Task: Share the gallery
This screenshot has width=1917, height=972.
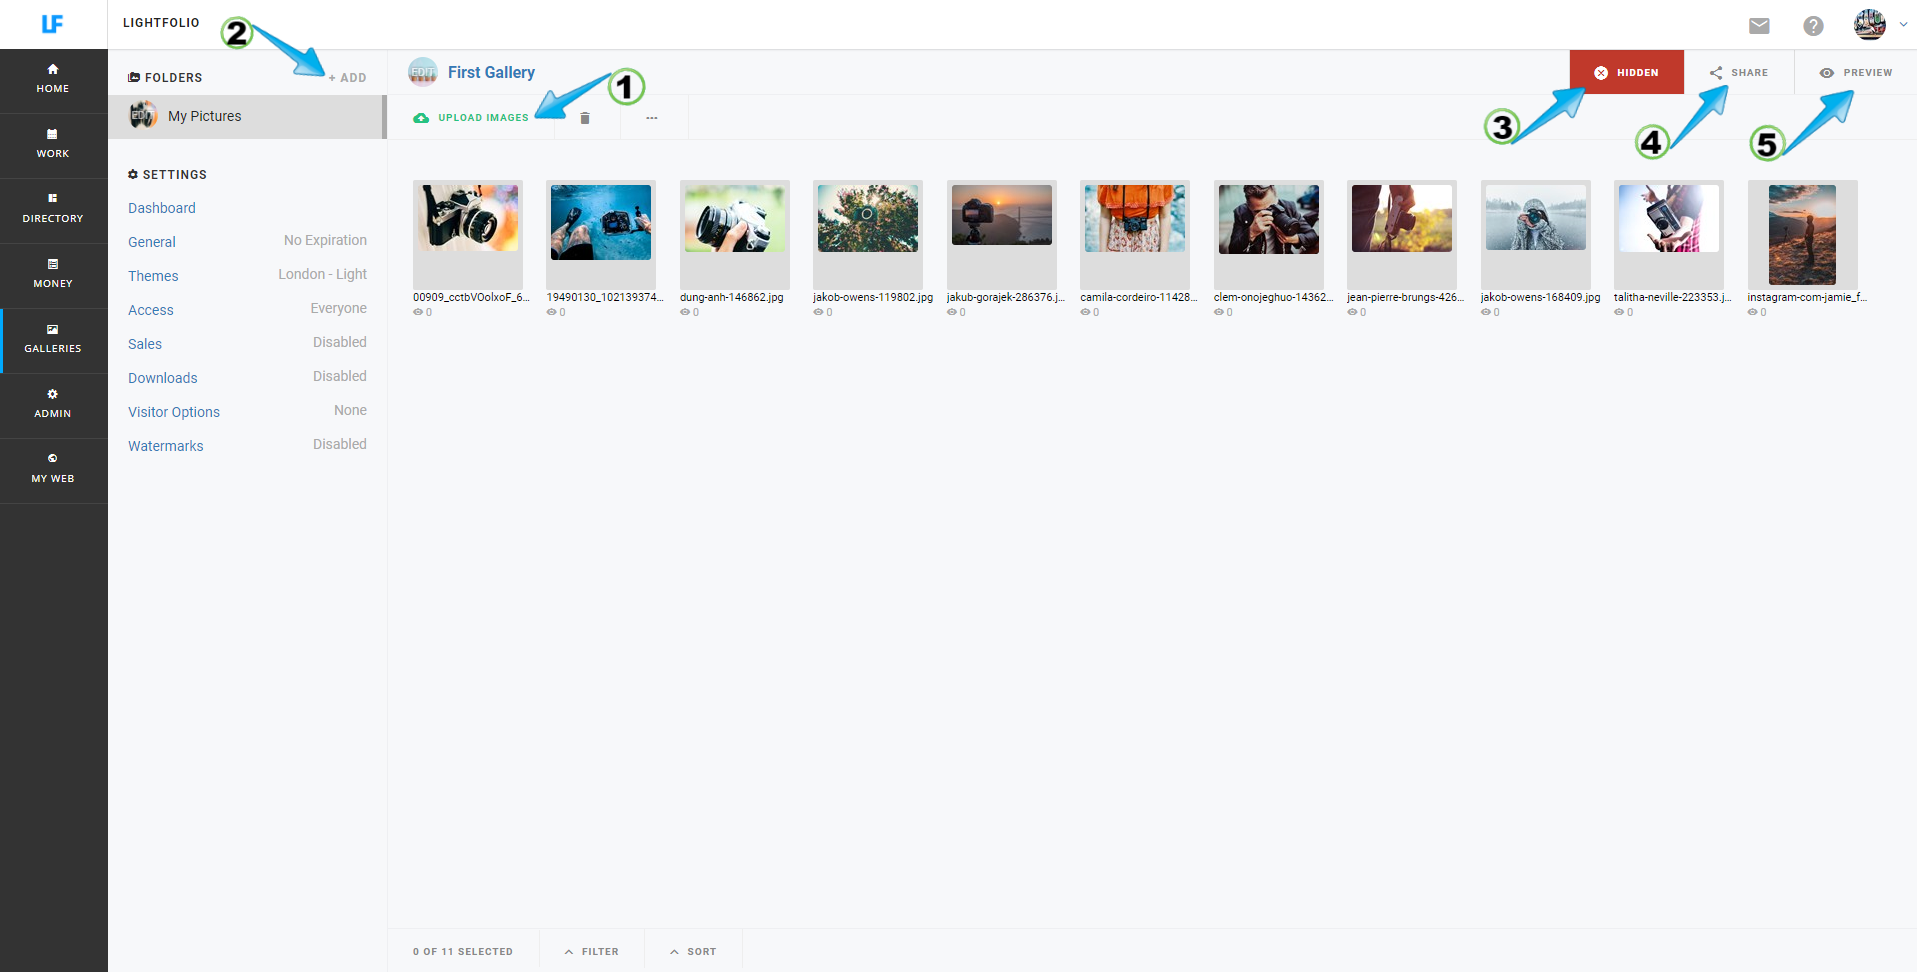Action: click(x=1739, y=72)
